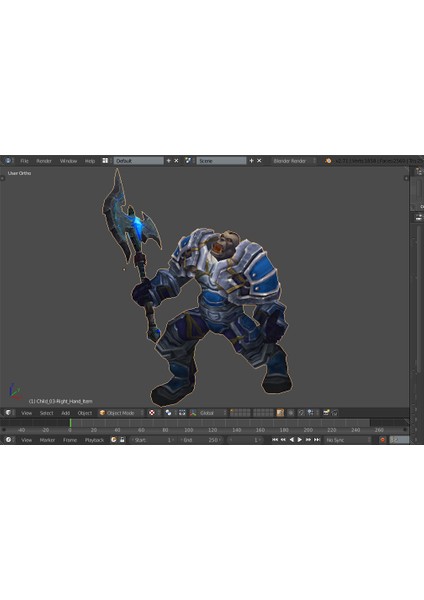
Task: Toggle use preview range clock icon
Action: click(x=114, y=440)
